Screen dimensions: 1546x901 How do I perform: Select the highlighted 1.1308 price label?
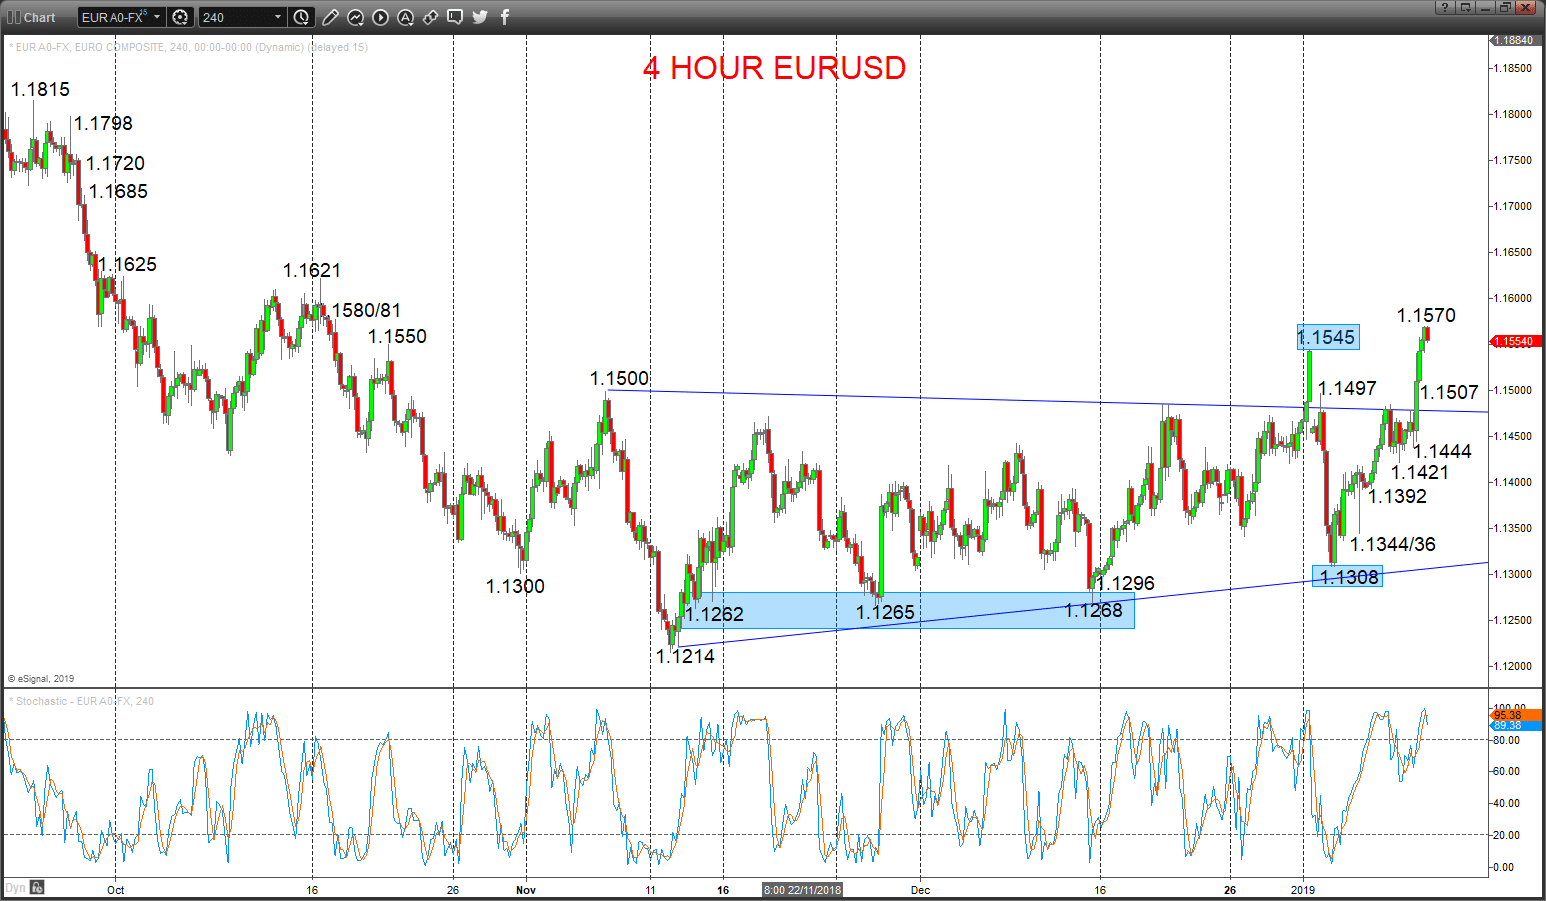(1348, 576)
